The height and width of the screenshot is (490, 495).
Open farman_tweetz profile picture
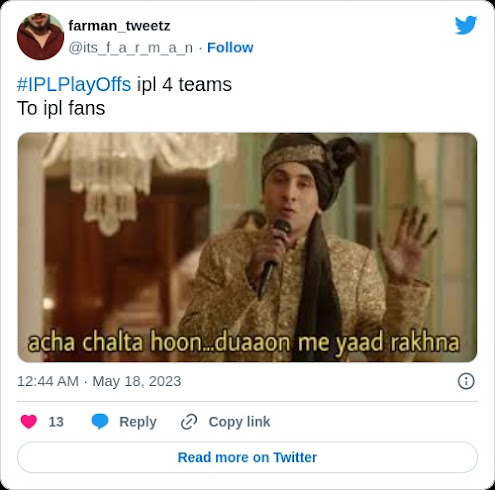tap(40, 36)
